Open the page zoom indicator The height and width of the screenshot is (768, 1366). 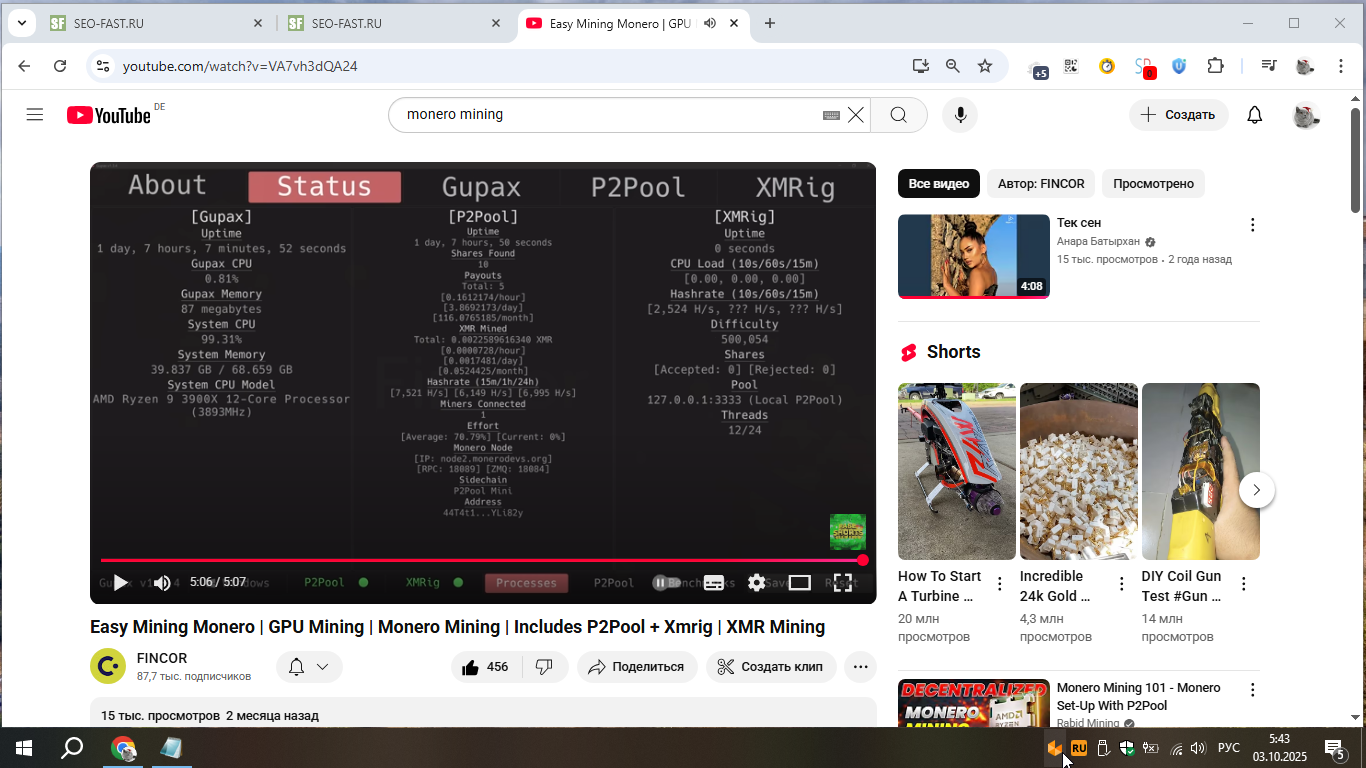(953, 66)
